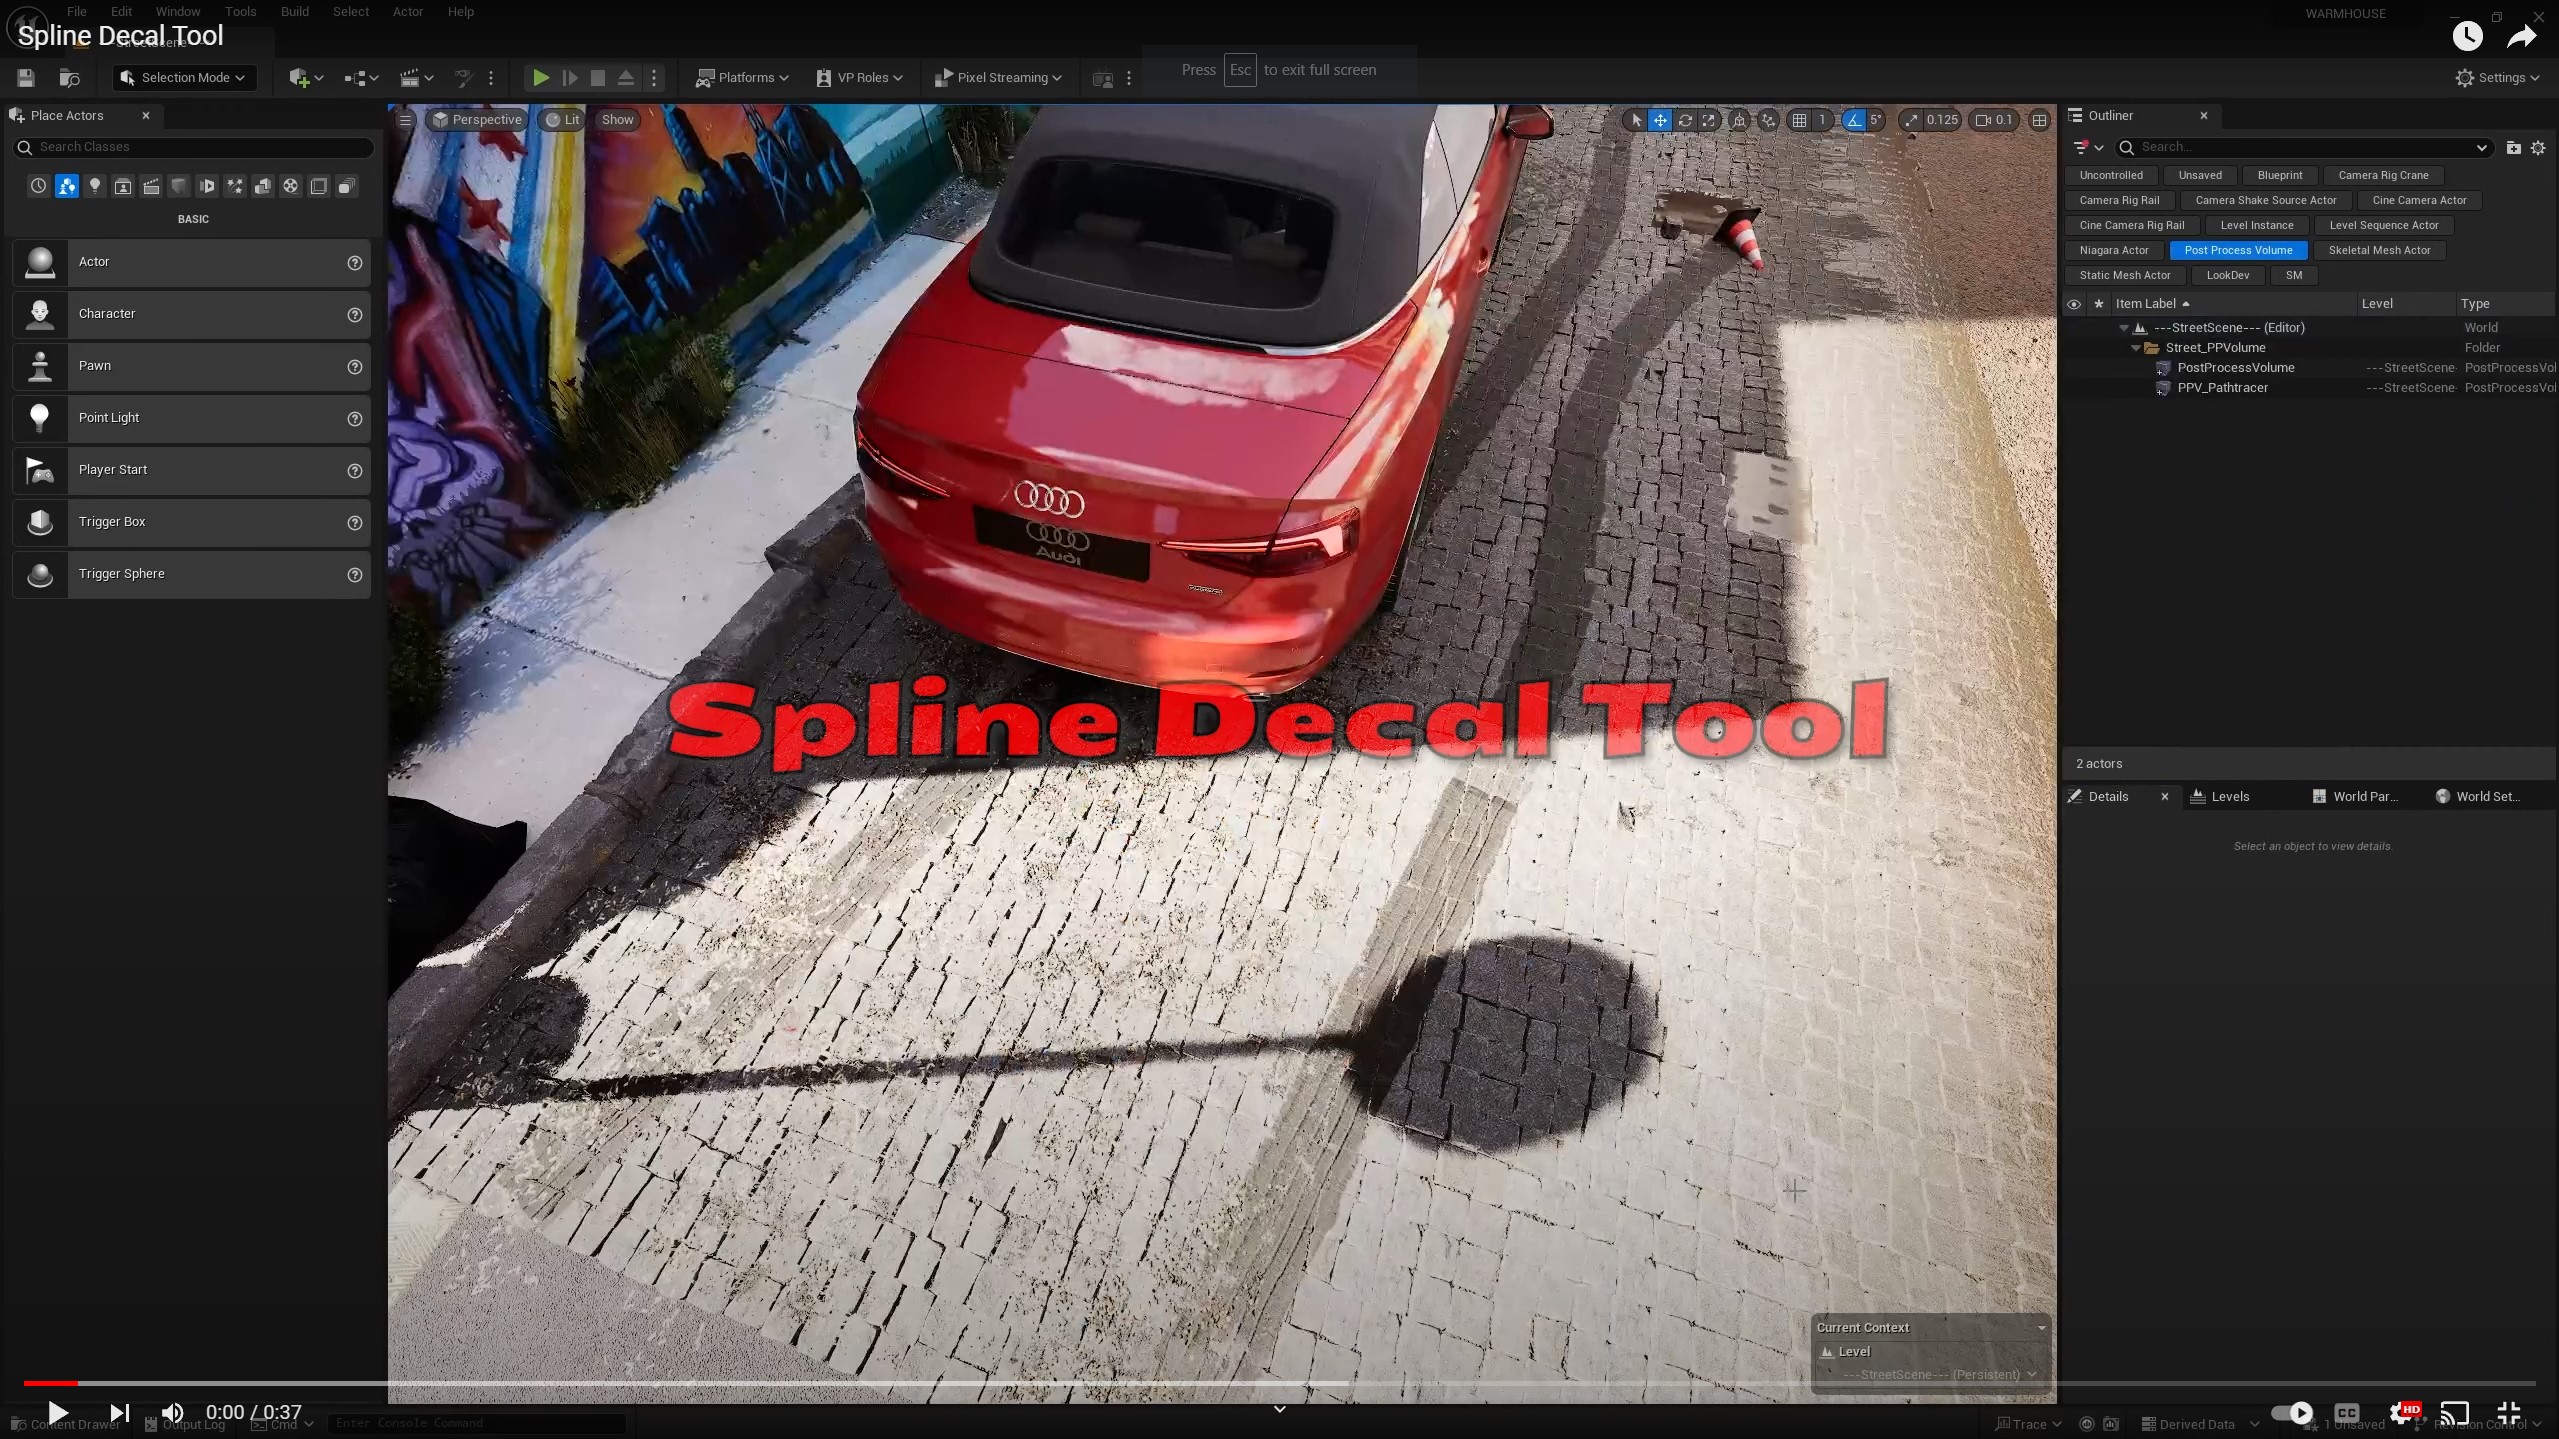
Task: Toggle rotation angle snapping
Action: (x=1854, y=120)
